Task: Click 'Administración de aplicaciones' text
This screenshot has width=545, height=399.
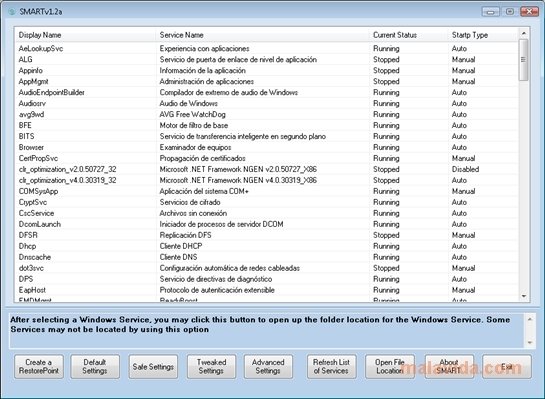Action: [x=206, y=81]
